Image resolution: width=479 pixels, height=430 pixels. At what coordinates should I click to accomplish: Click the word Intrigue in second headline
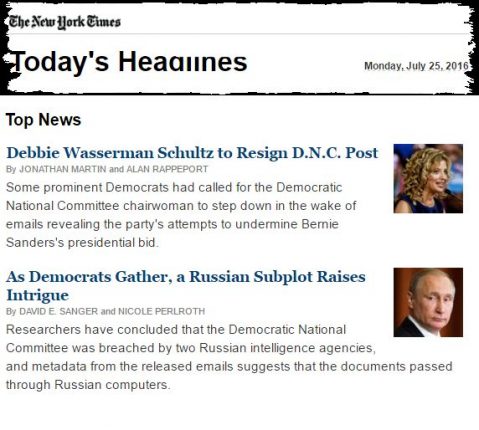pyautogui.click(x=38, y=295)
